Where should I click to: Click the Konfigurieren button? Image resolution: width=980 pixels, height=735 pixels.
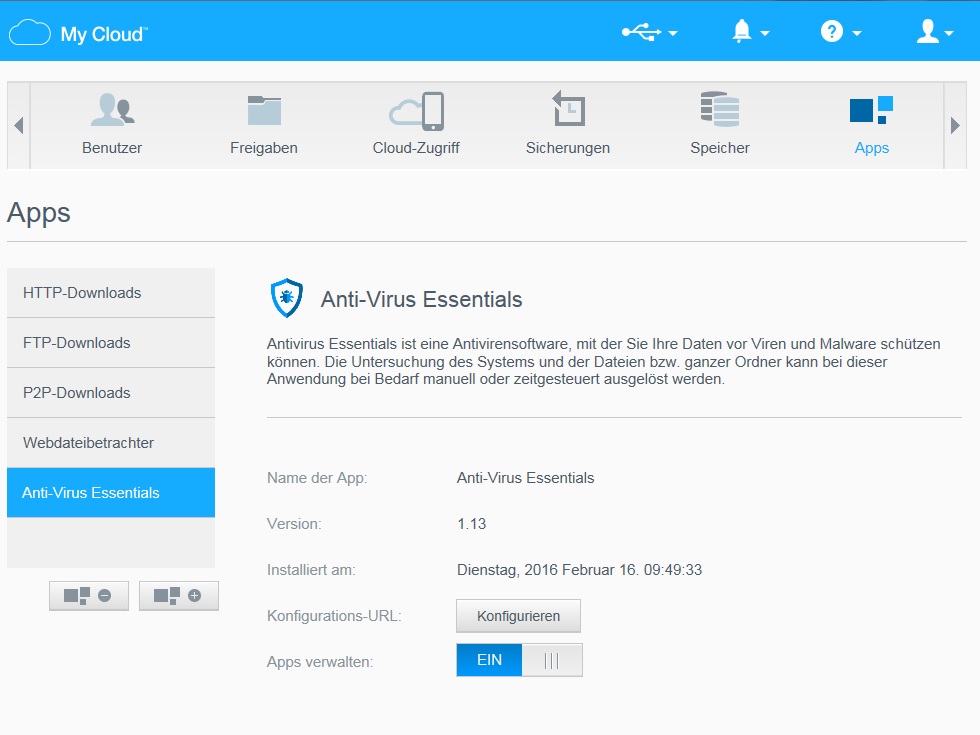pyautogui.click(x=518, y=616)
